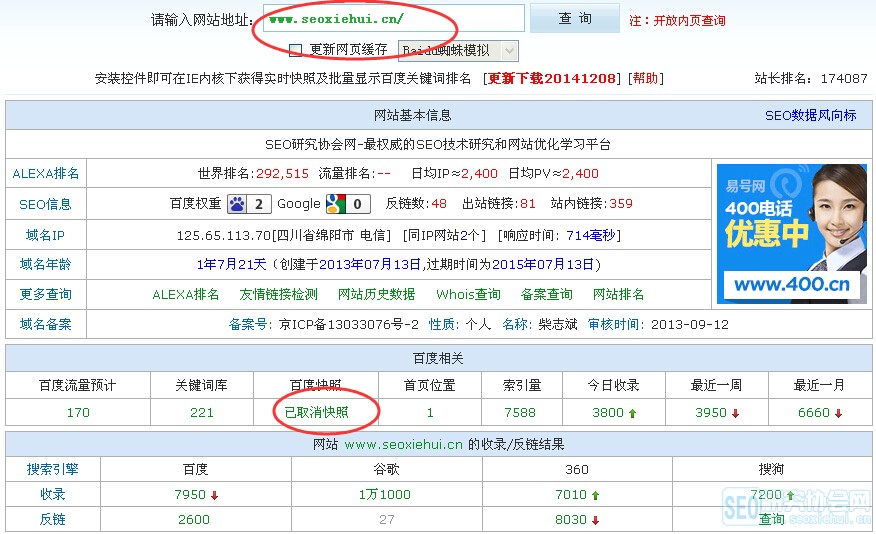Viewport: 876px width, 534px height.
Task: Click world rank value 292,515
Action: click(282, 174)
